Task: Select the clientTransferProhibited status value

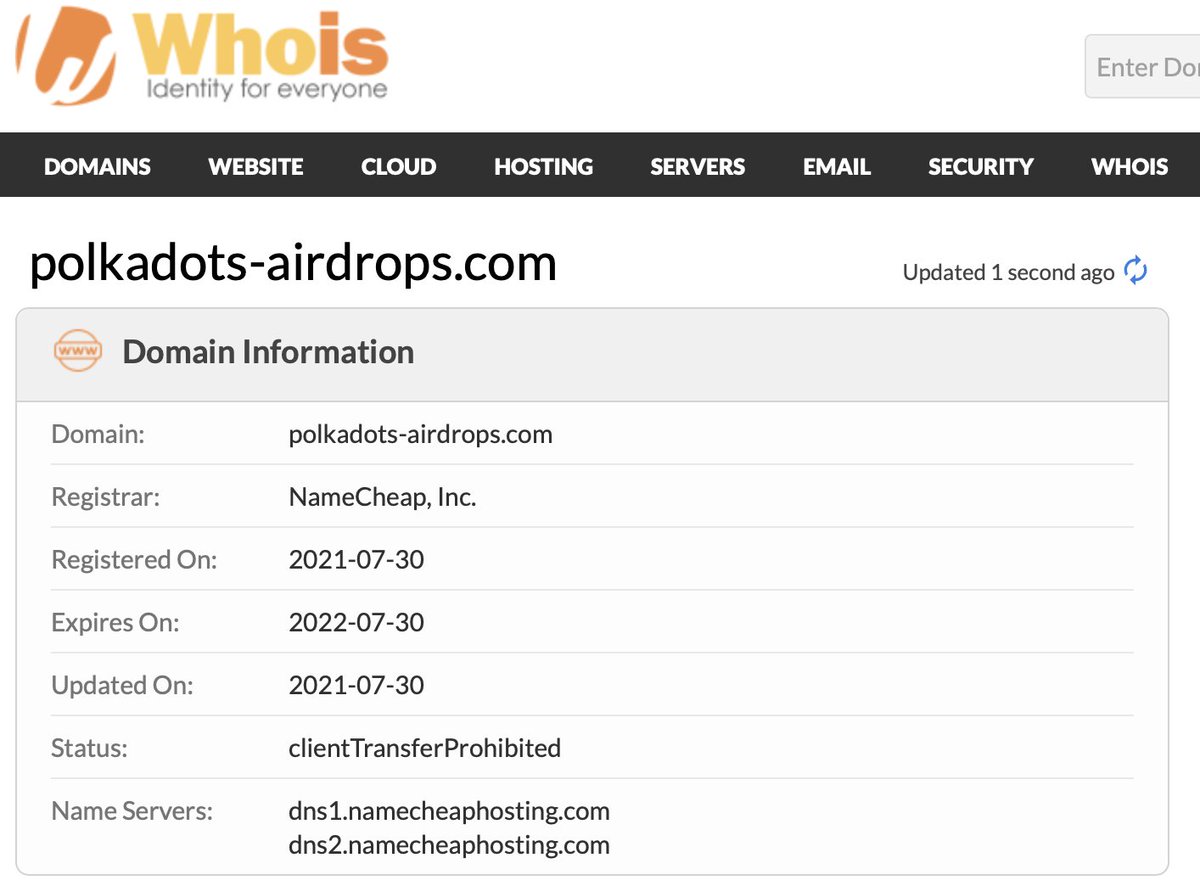Action: coord(425,748)
